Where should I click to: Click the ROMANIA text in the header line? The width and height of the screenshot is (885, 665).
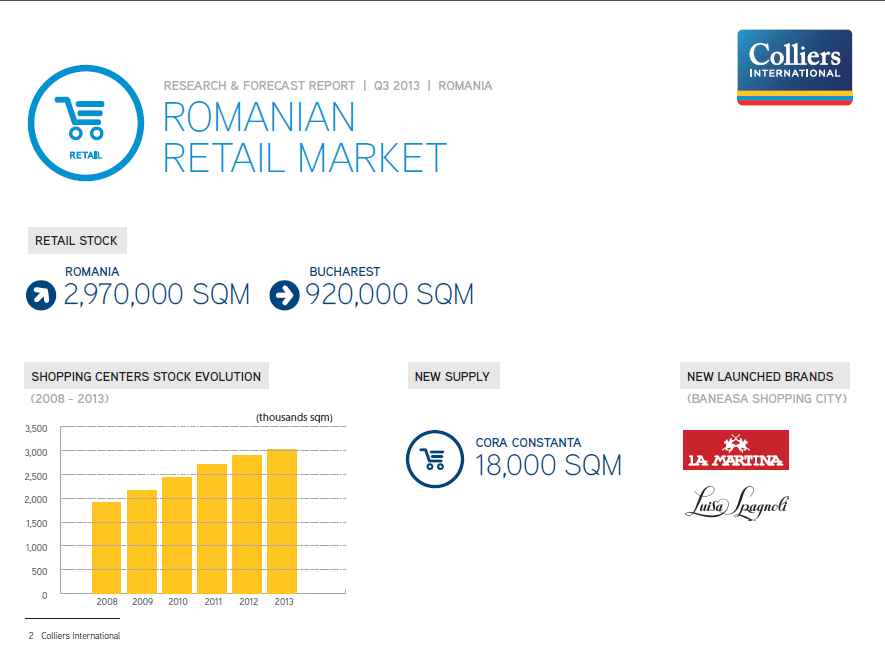click(465, 86)
